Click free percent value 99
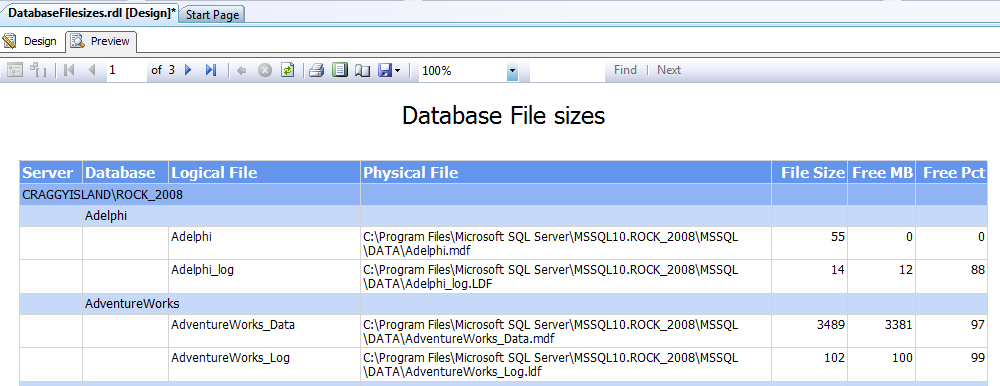The image size is (1000, 386). [x=978, y=358]
